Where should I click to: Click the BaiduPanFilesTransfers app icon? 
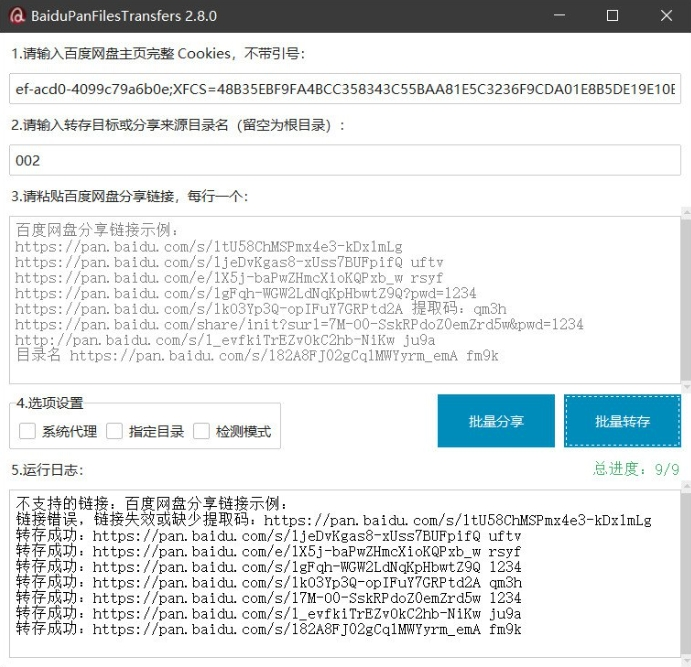coord(18,16)
